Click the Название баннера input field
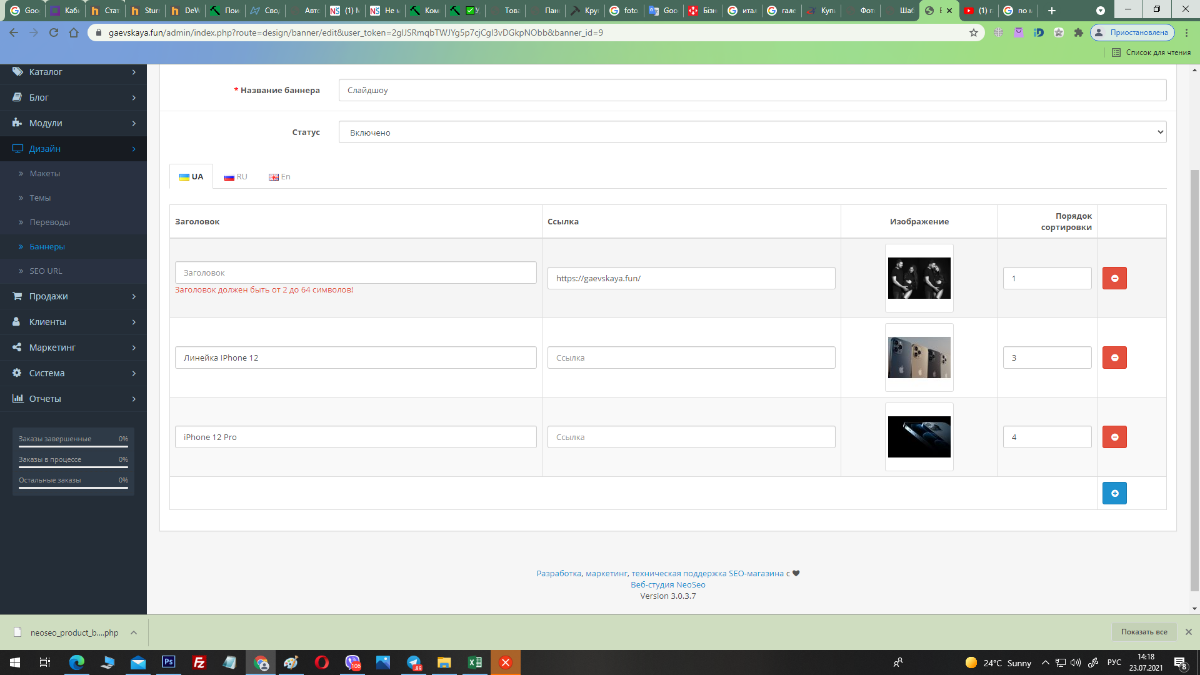The width and height of the screenshot is (1200, 675). [x=752, y=90]
